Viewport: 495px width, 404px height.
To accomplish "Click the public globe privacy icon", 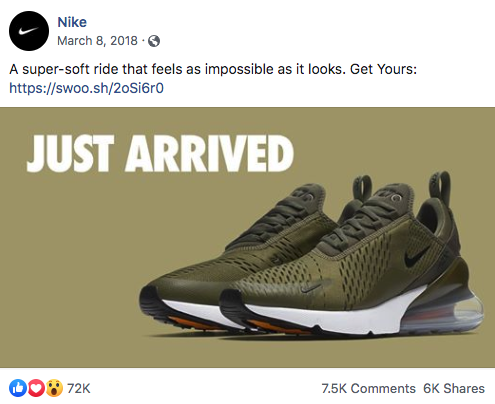I will [154, 41].
